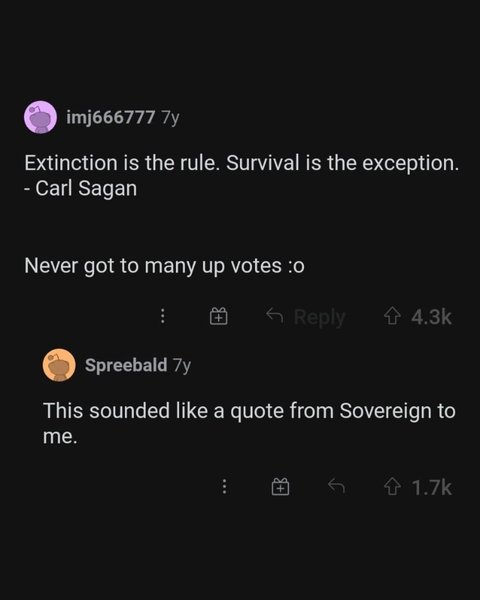Screen dimensions: 480x600
Task: Open imj666777's purple avatar profile
Action: 41,117
